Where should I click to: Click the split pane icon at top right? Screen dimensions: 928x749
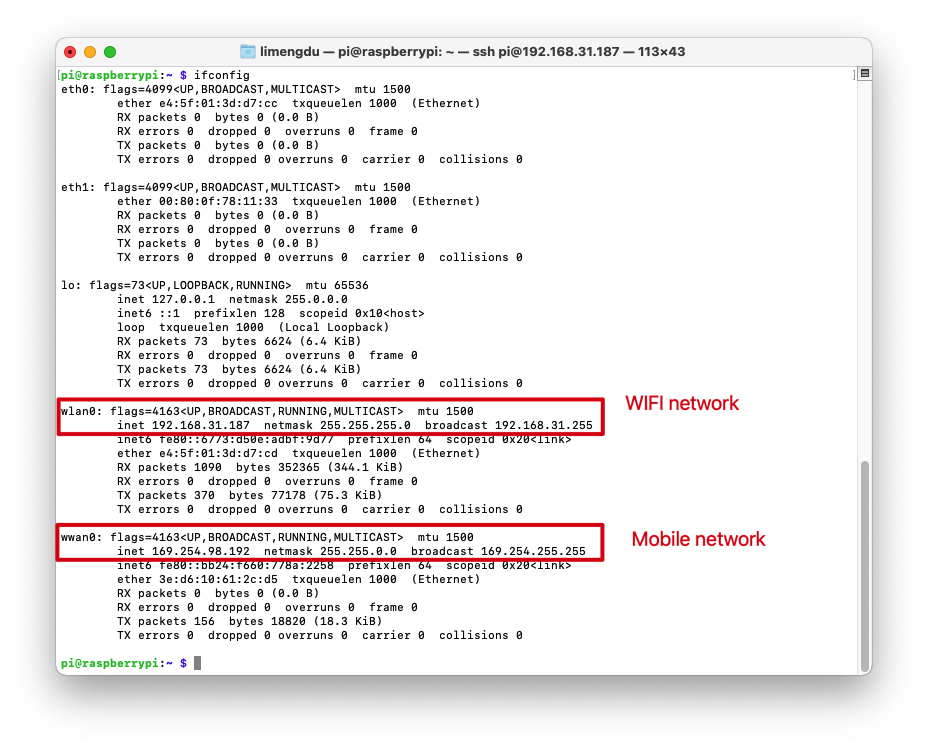pyautogui.click(x=865, y=73)
